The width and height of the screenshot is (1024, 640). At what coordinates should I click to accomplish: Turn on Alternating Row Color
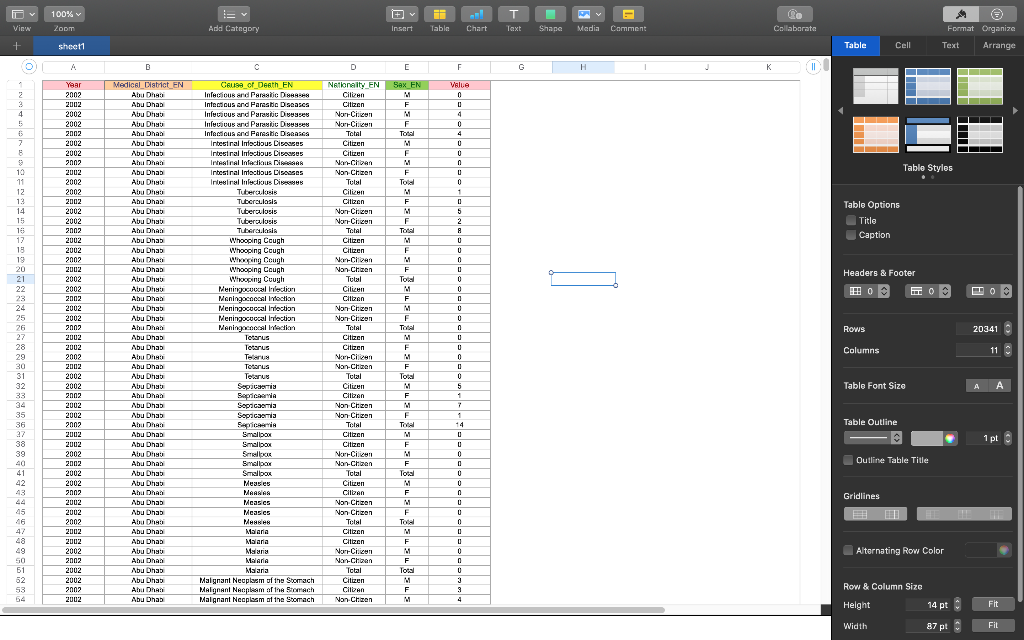point(849,550)
